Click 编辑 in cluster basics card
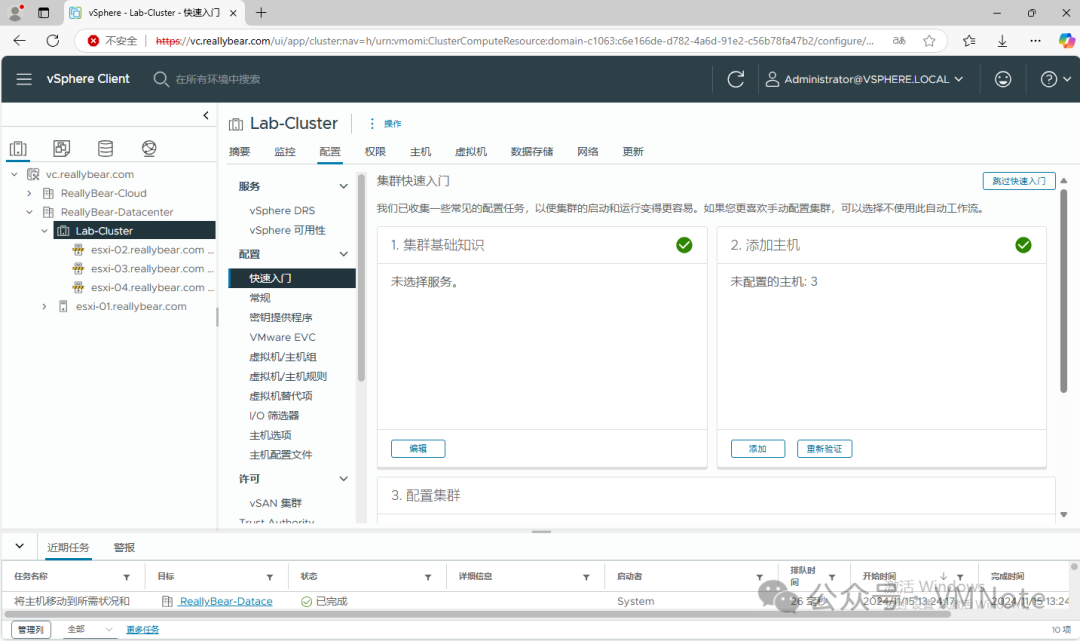This screenshot has height=641, width=1080. coord(418,448)
